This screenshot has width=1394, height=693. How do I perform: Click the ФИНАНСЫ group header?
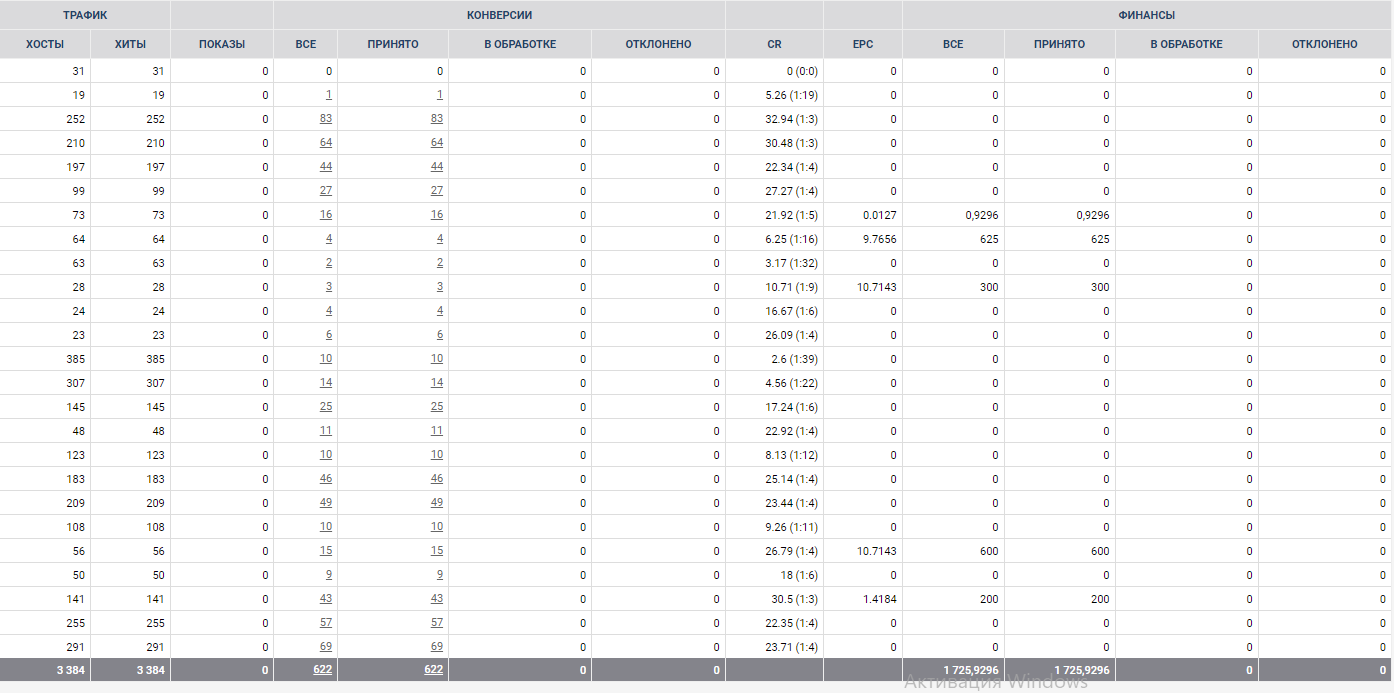[1147, 15]
